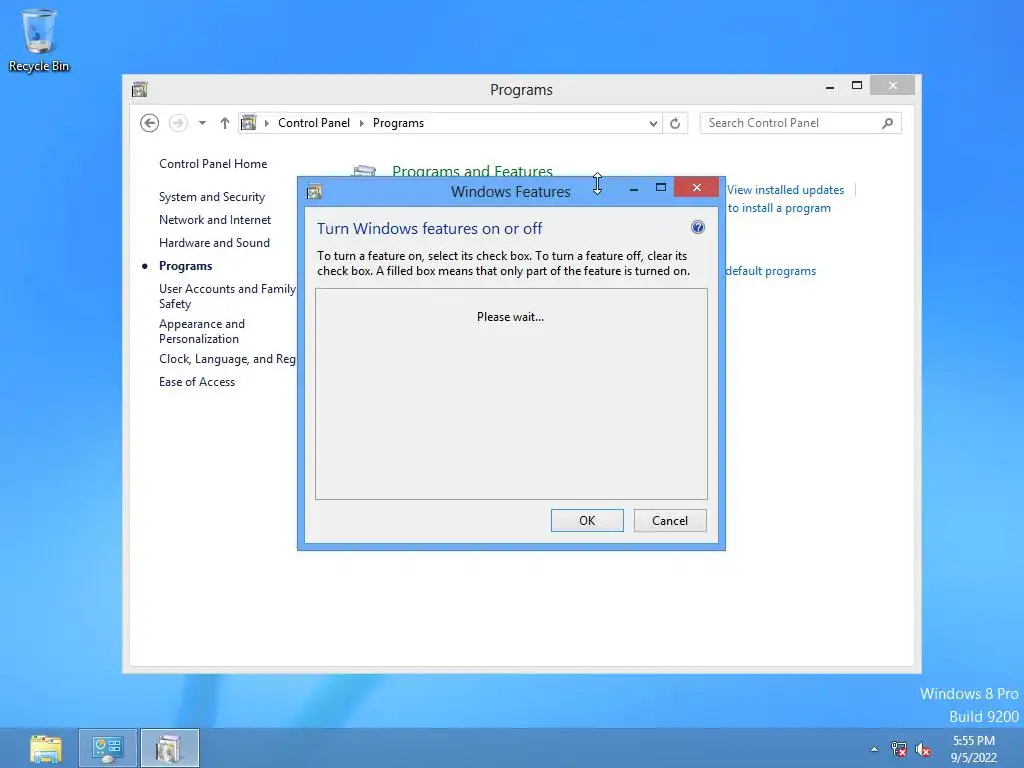Image resolution: width=1024 pixels, height=768 pixels.
Task: Click View installed updates link
Action: 786,190
